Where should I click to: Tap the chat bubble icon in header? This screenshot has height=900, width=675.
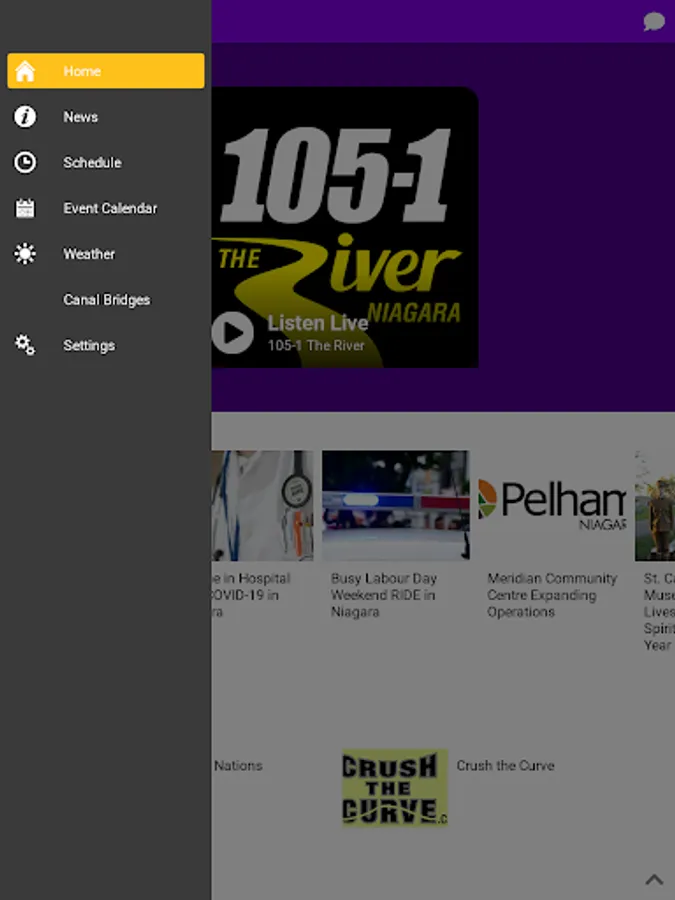[654, 22]
